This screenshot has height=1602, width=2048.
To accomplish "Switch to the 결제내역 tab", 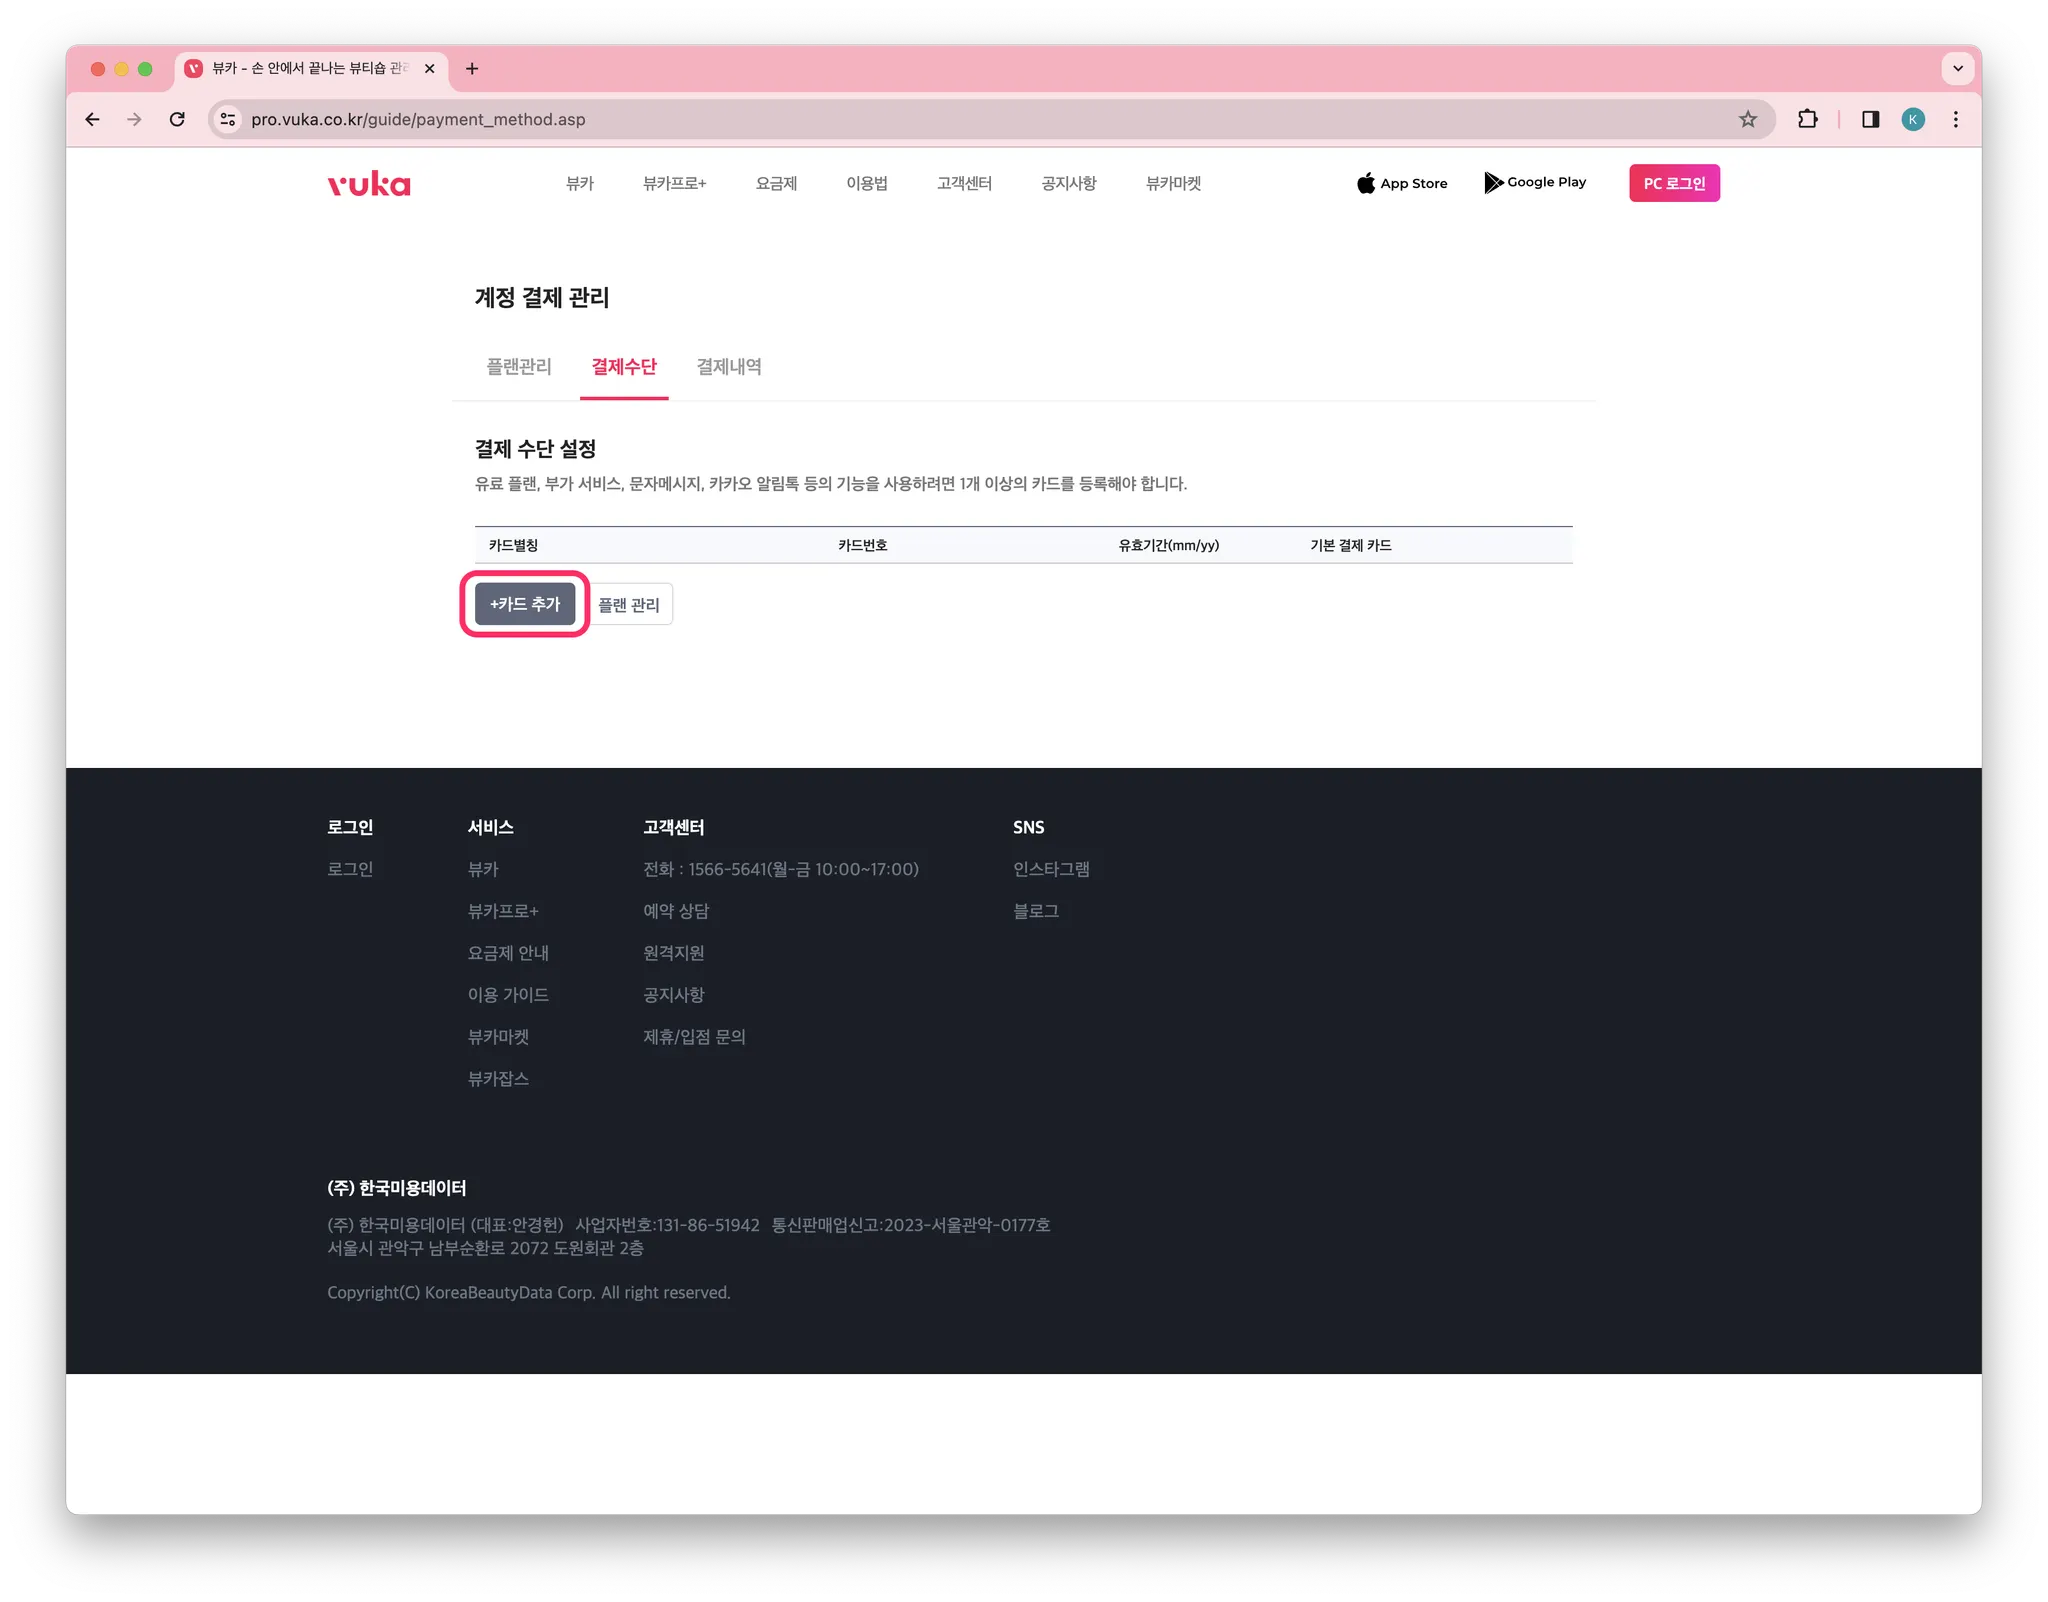I will (x=728, y=367).
